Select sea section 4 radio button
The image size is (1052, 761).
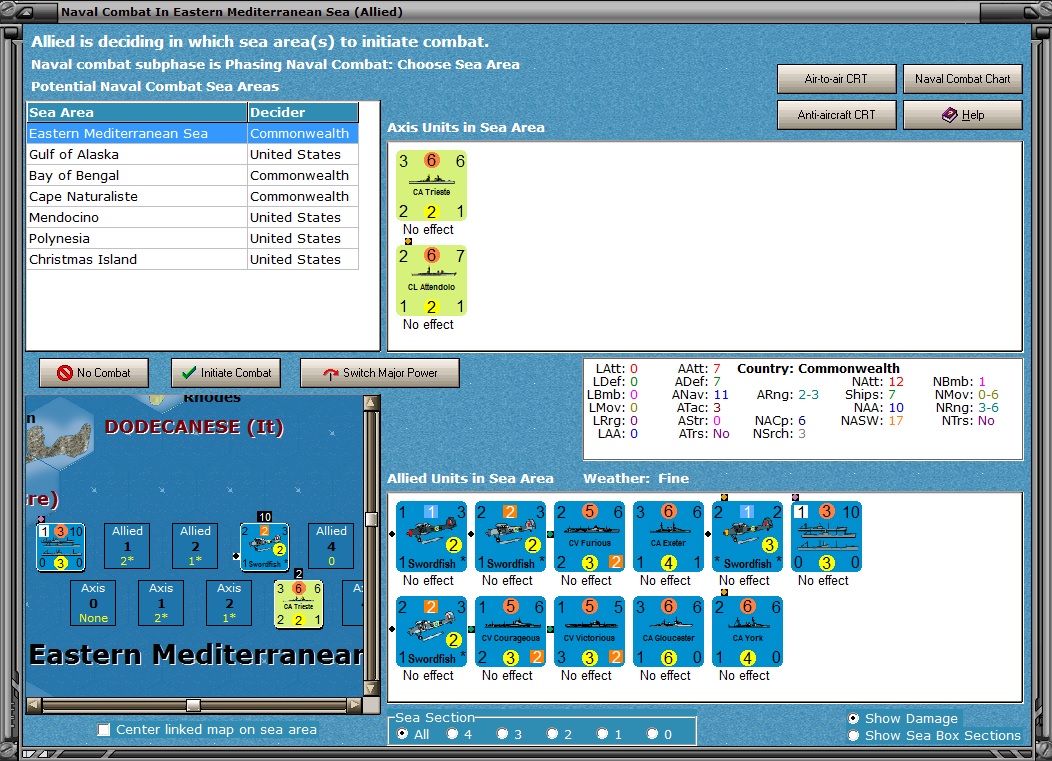[x=452, y=734]
